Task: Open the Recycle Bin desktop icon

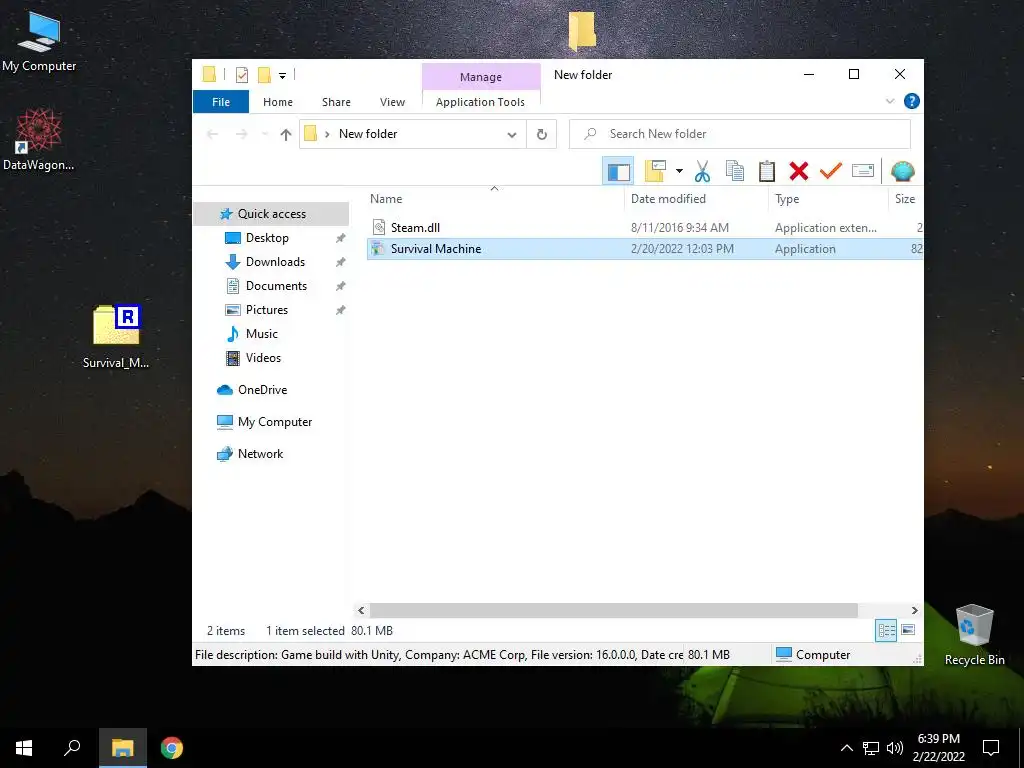Action: pyautogui.click(x=974, y=635)
